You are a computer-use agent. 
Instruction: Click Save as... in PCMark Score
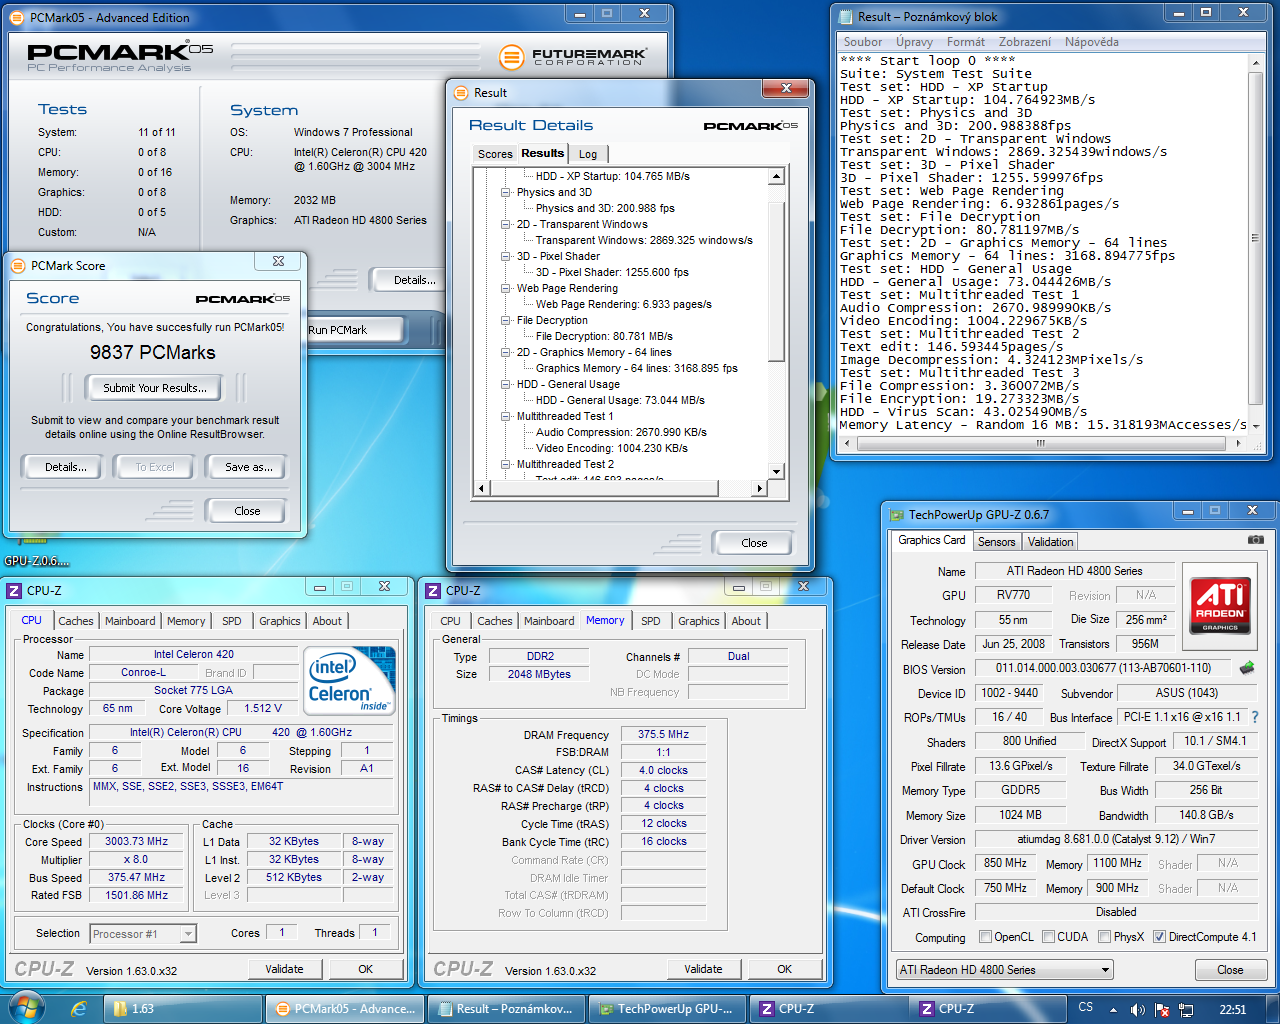pos(248,467)
